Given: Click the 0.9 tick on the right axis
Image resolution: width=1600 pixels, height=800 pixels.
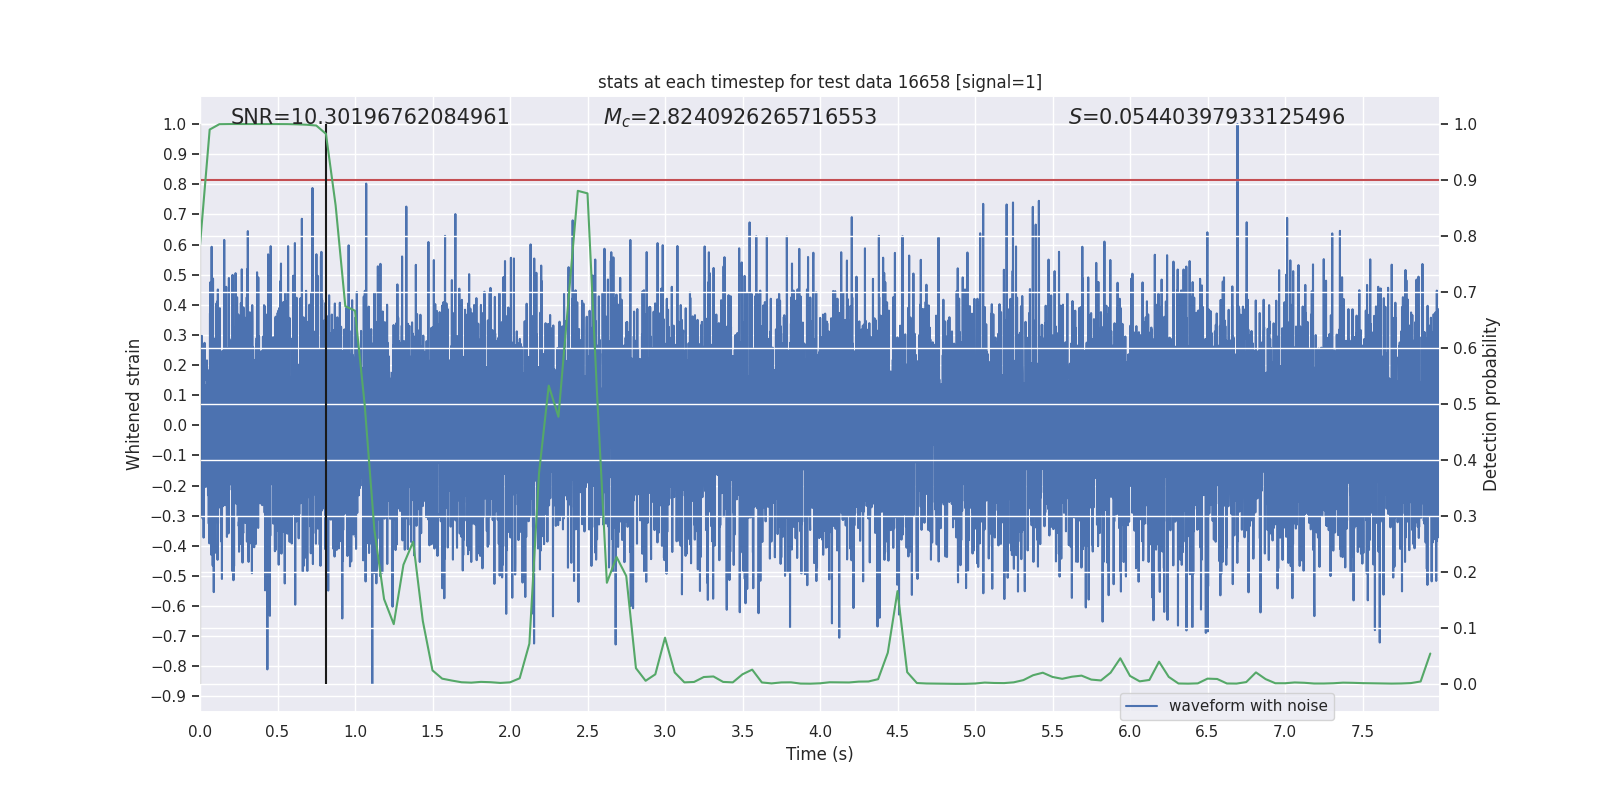Looking at the screenshot, I should (x=1465, y=181).
